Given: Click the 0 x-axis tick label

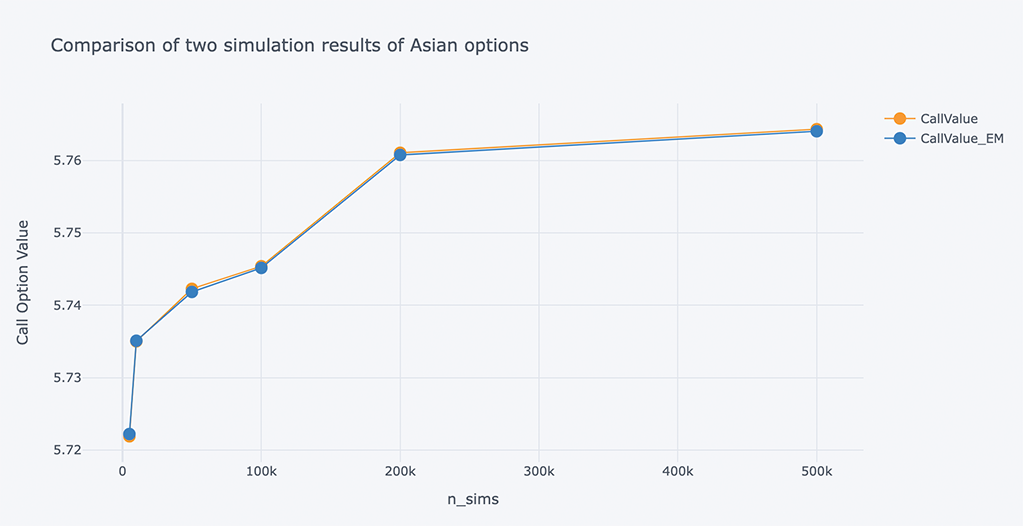Looking at the screenshot, I should coord(122,469).
